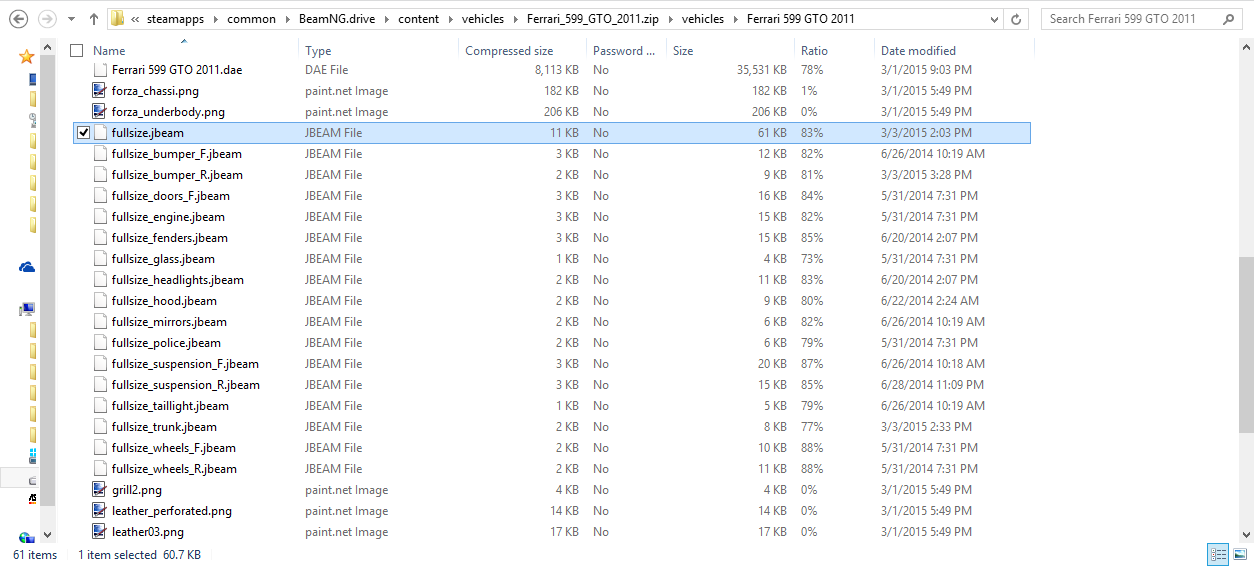Click the file list vertical scrollbar thumb
The width and height of the screenshot is (1254, 566).
coord(1246,343)
